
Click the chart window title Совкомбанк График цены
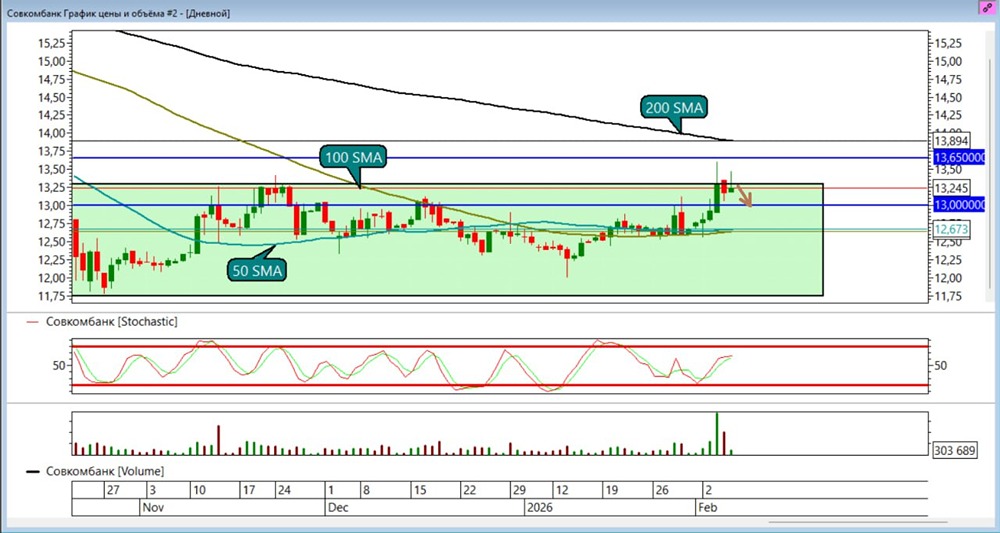119,13
